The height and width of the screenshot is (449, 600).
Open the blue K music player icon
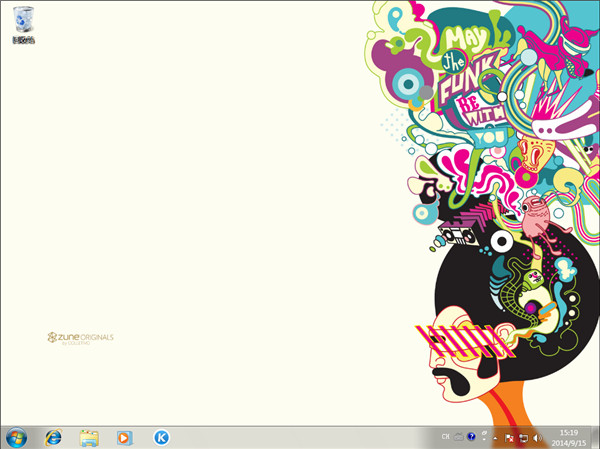pyautogui.click(x=161, y=437)
